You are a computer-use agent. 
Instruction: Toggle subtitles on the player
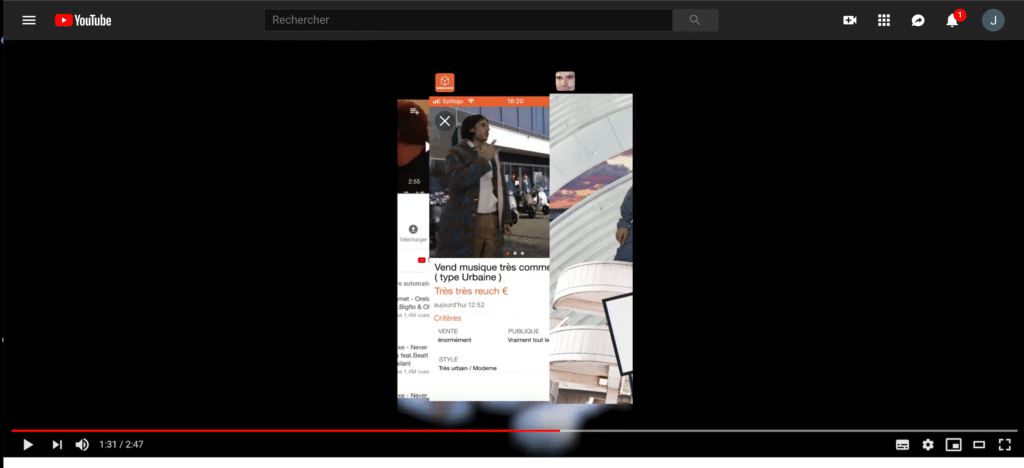click(902, 444)
